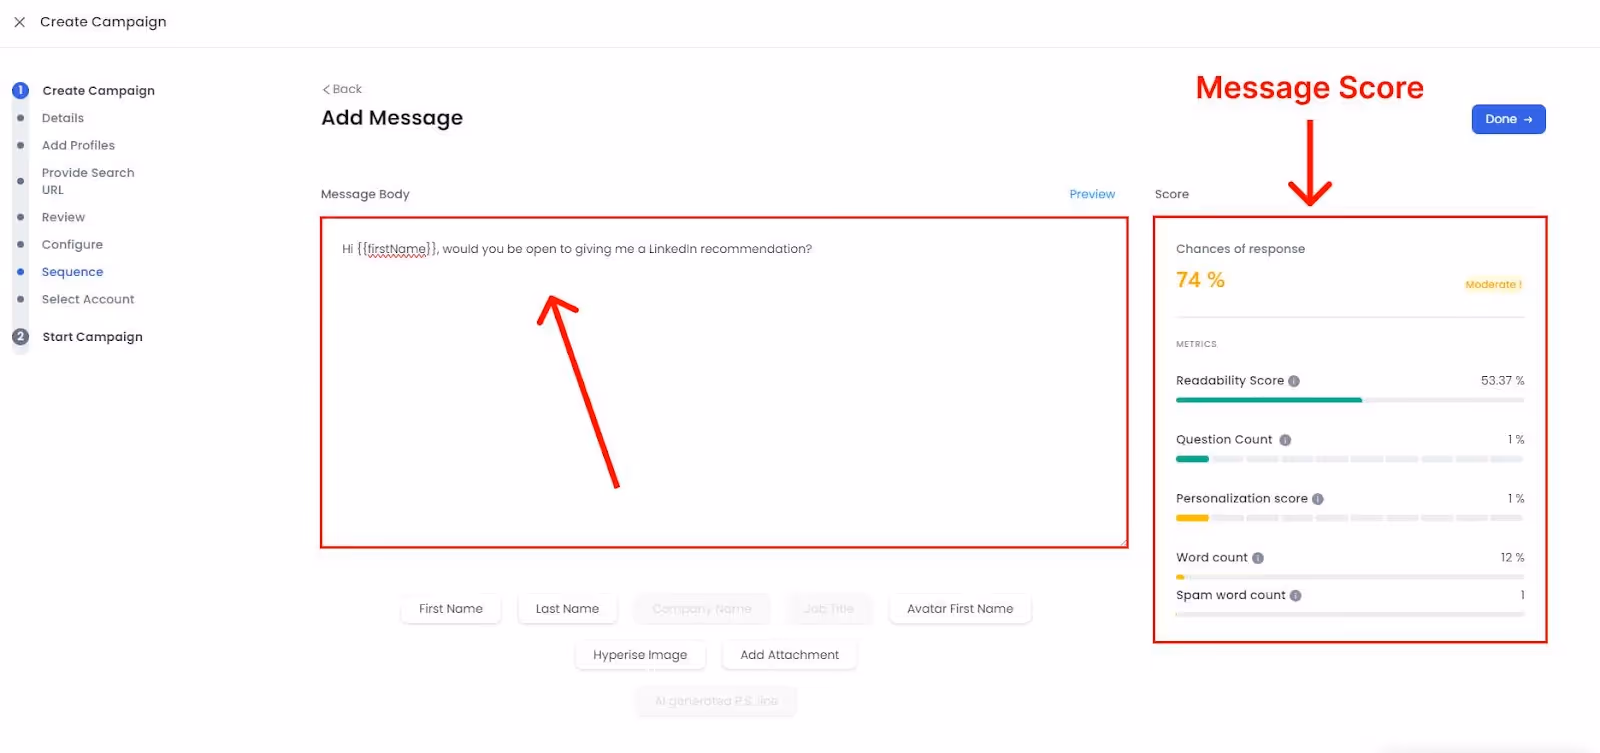Viewport: 1600px width, 753px height.
Task: Click the {{firstName}} placeholder in message
Action: (x=397, y=249)
